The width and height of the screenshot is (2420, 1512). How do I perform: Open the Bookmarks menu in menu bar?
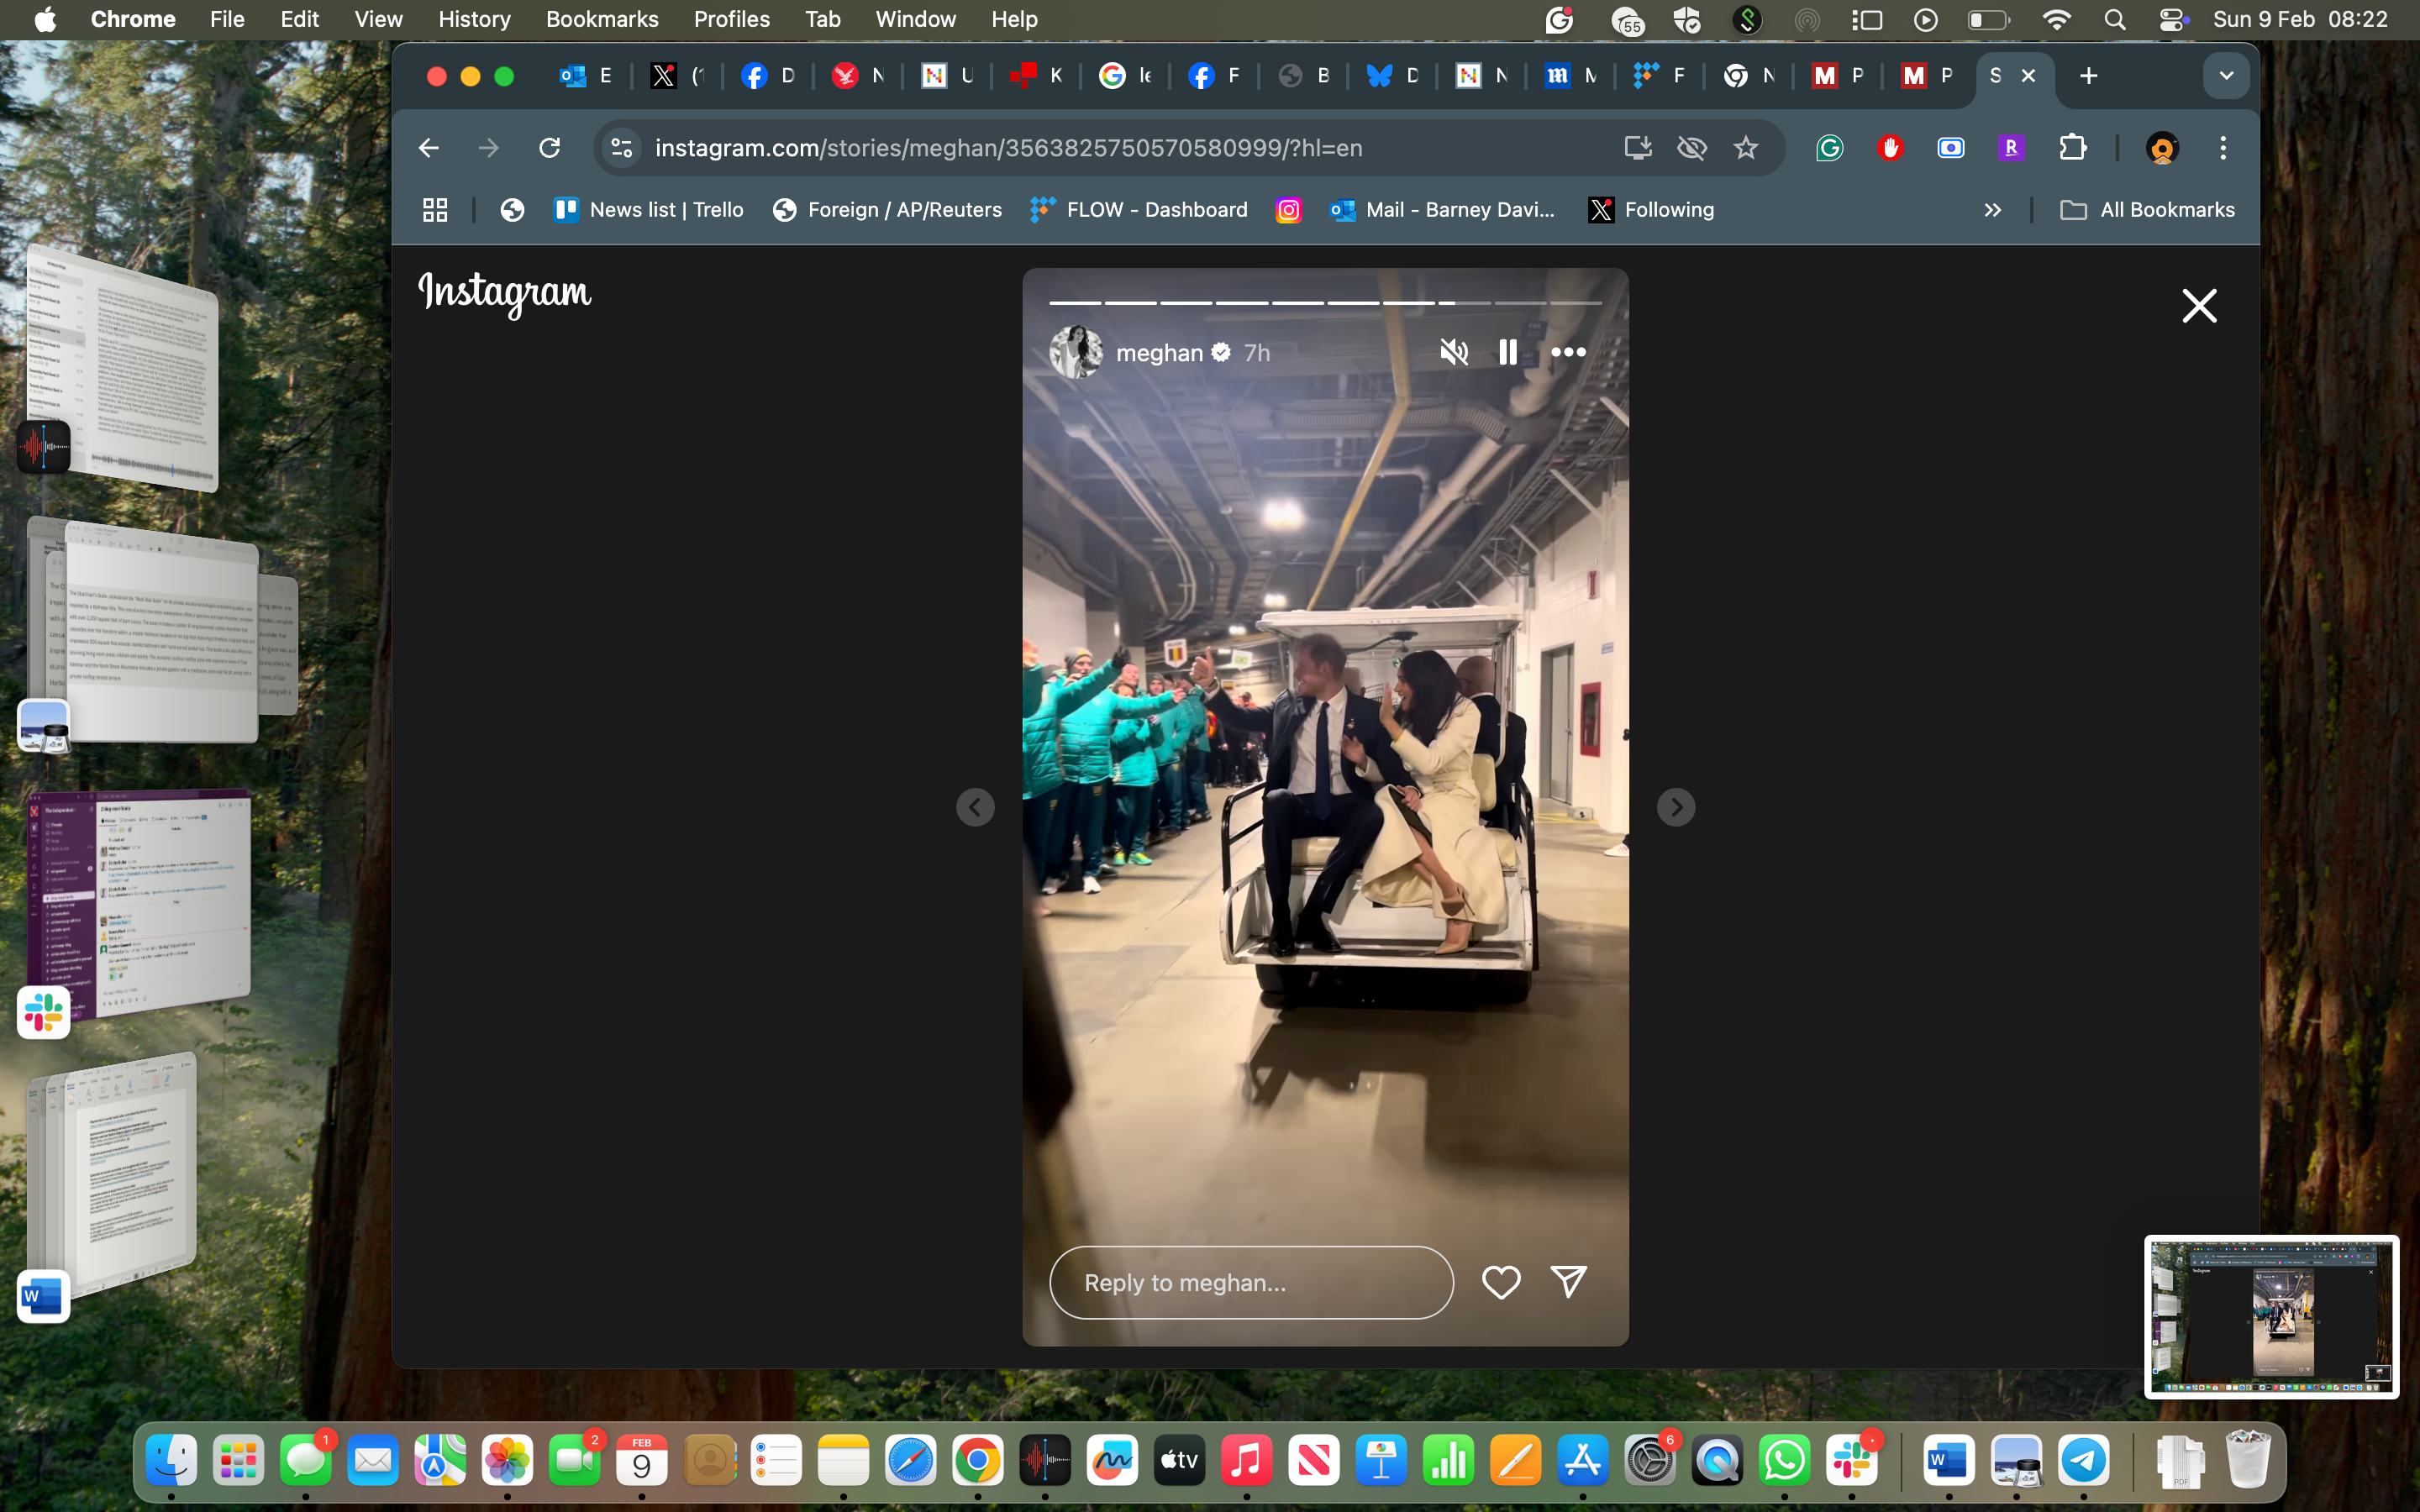(x=601, y=19)
